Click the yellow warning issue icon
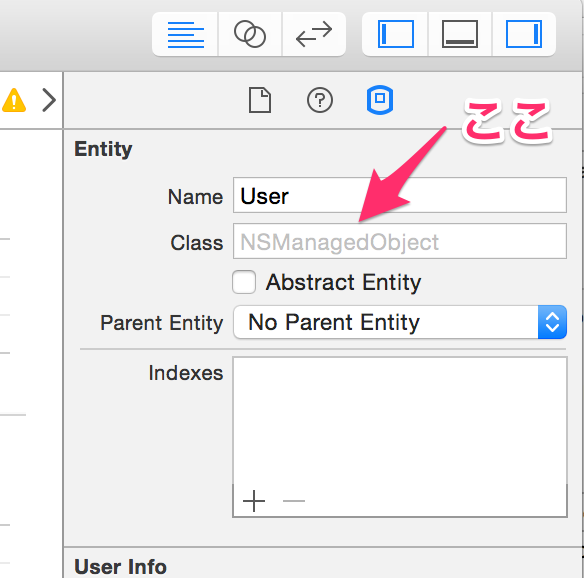This screenshot has width=584, height=578. point(14,100)
